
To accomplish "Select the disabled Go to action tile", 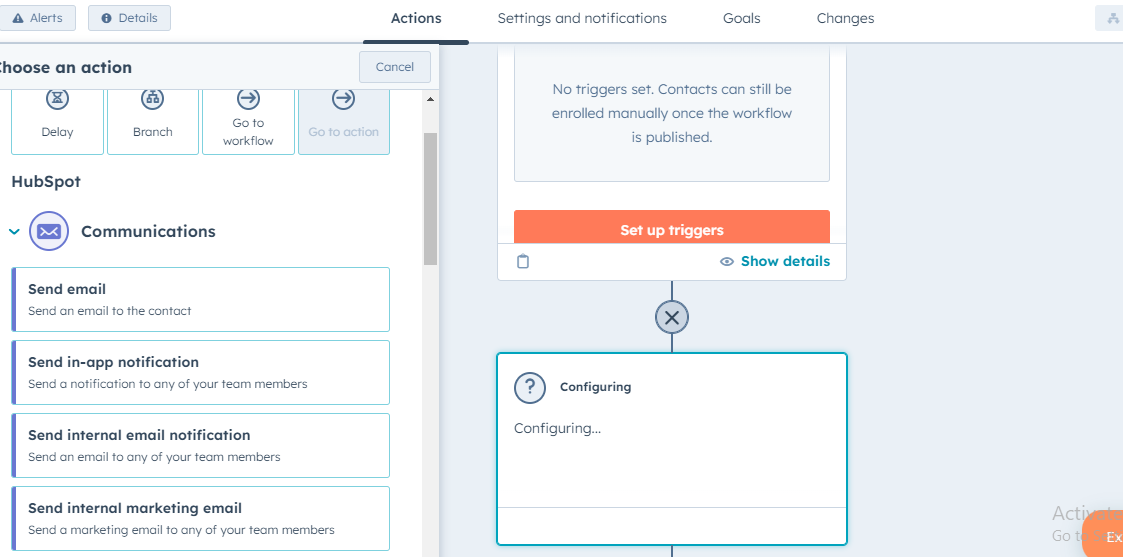I will (x=344, y=122).
